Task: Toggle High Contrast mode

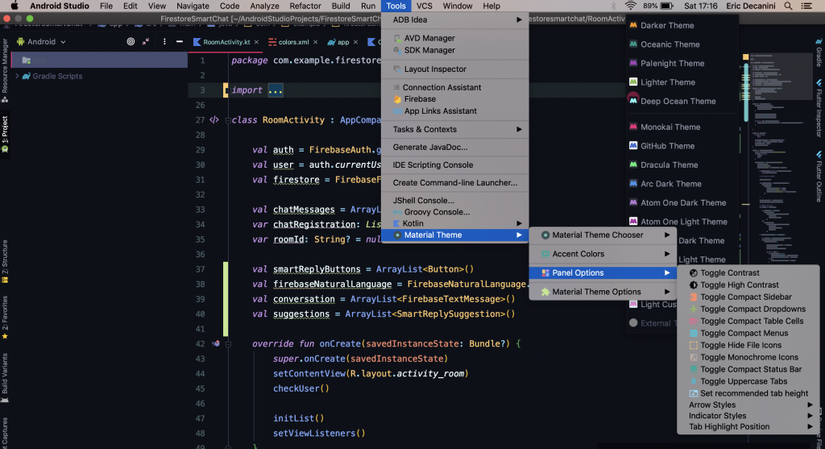Action: pyautogui.click(x=739, y=285)
